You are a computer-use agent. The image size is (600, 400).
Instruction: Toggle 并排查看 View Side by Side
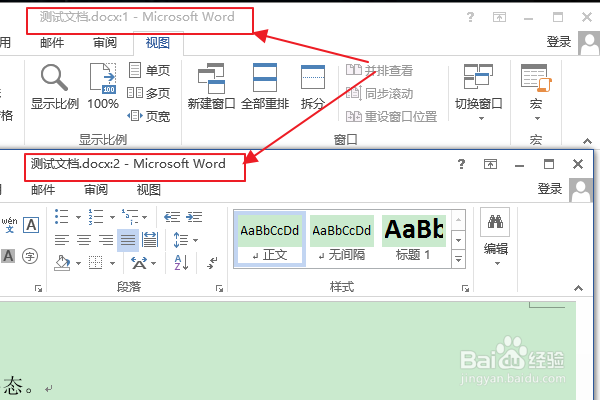(380, 70)
